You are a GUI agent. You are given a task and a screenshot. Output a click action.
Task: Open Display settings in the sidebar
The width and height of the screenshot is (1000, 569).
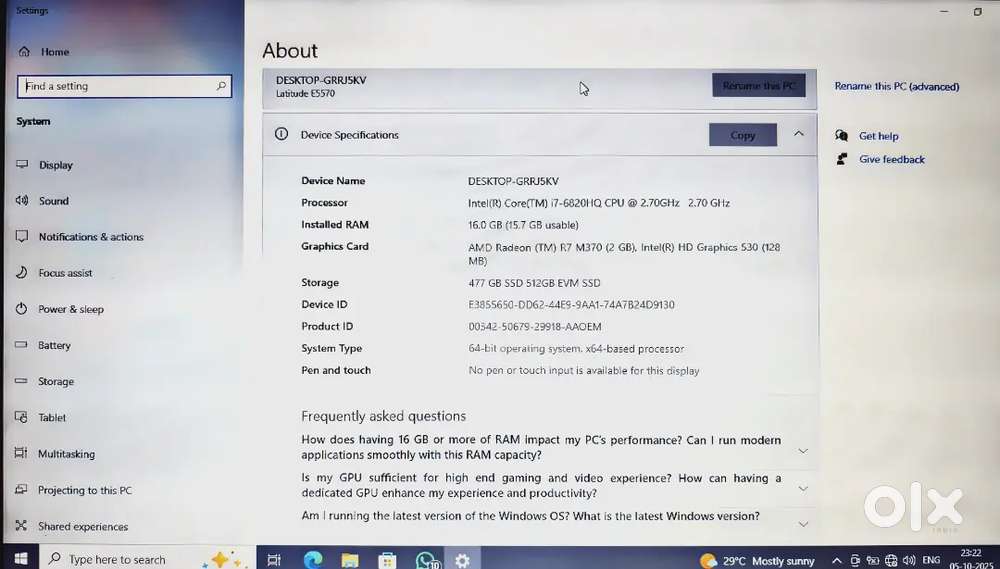click(x=55, y=165)
